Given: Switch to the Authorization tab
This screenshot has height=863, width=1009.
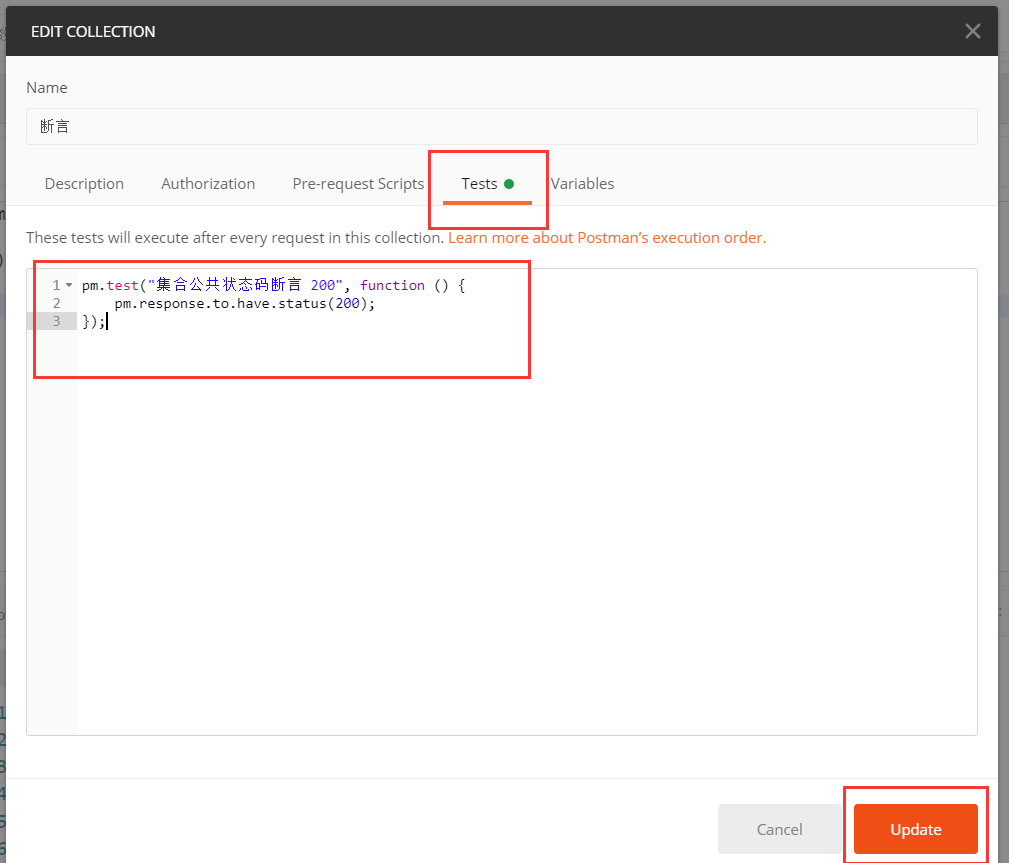Looking at the screenshot, I should tap(208, 183).
